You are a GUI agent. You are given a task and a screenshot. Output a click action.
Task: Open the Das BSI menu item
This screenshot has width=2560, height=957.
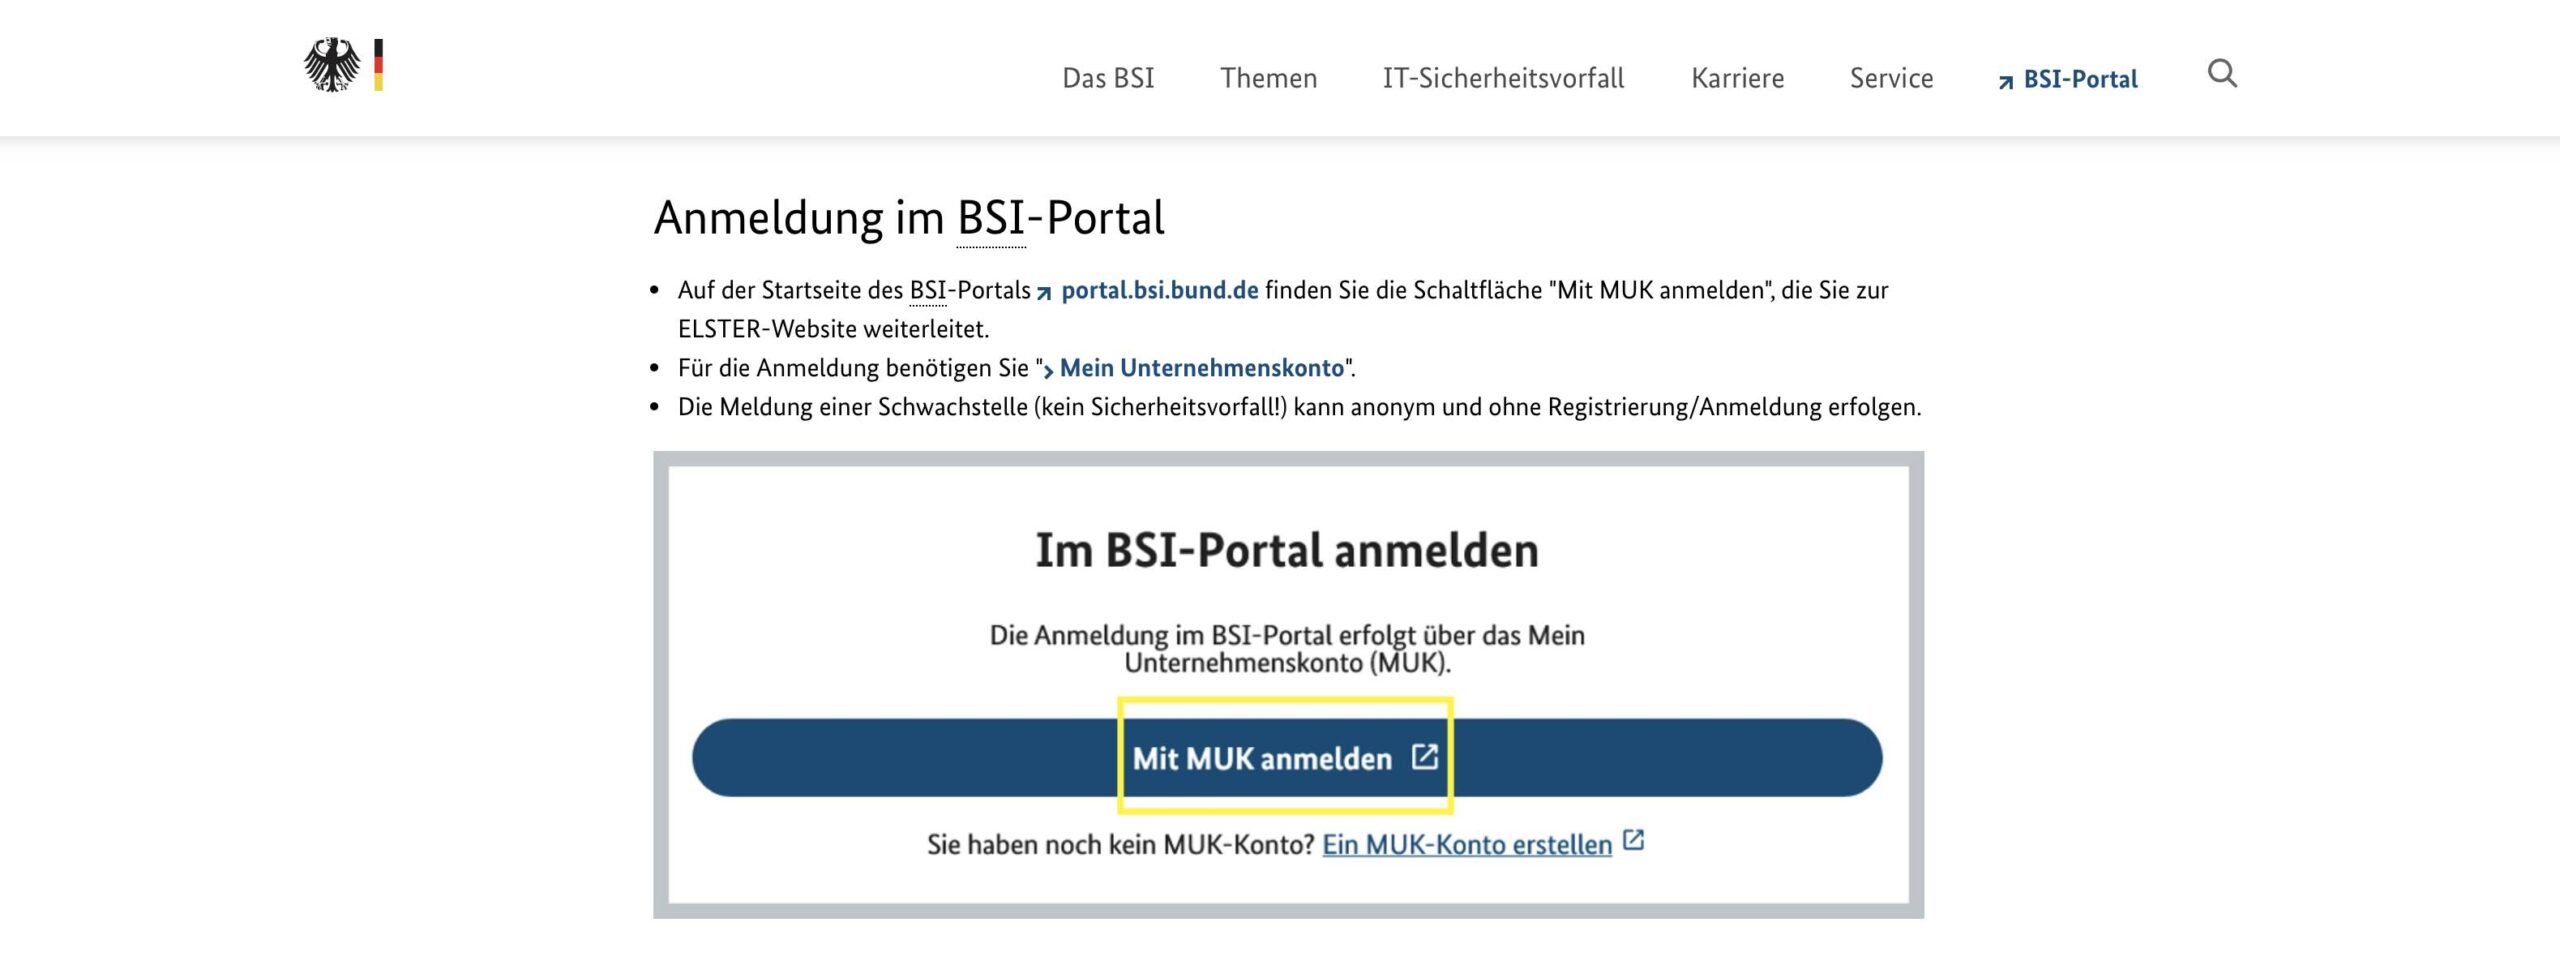point(1108,79)
